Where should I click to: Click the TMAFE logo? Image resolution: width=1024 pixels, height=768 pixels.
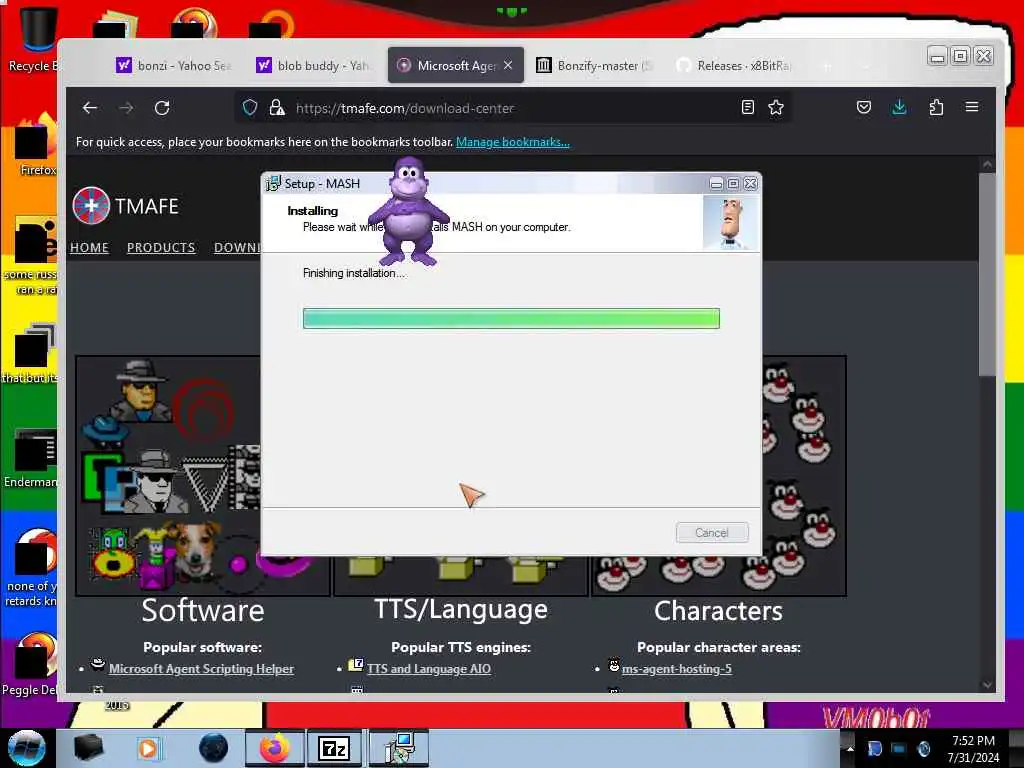pyautogui.click(x=125, y=206)
